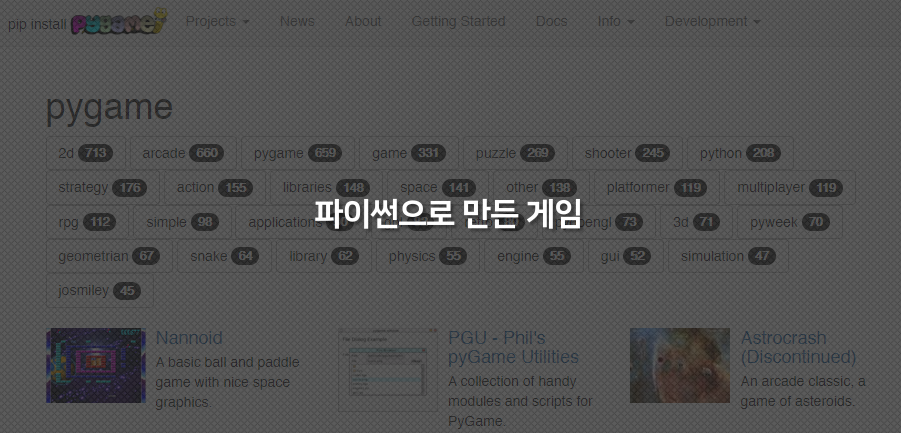This screenshot has width=901, height=433.
Task: Open PGU - Phil's pyGame Utilities link
Action: [513, 347]
